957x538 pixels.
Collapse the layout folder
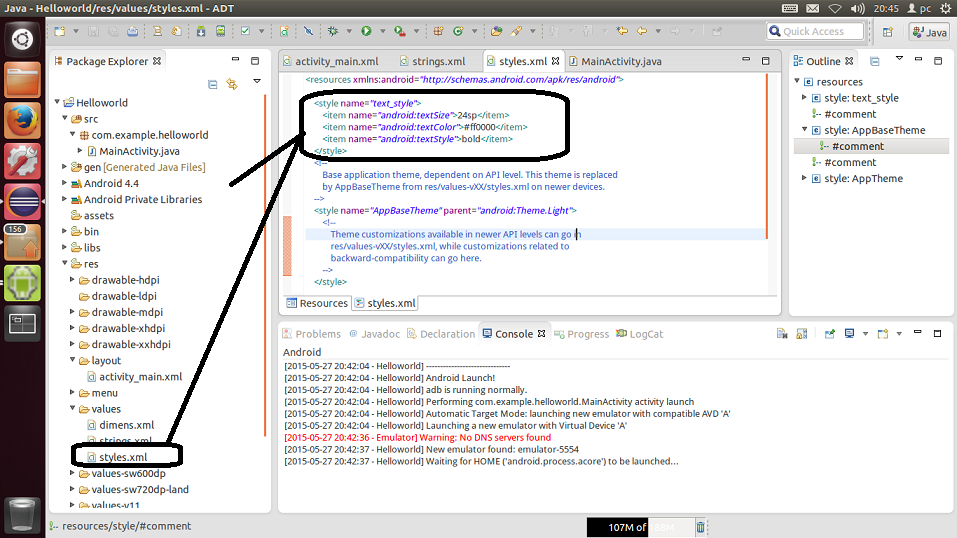coord(73,360)
